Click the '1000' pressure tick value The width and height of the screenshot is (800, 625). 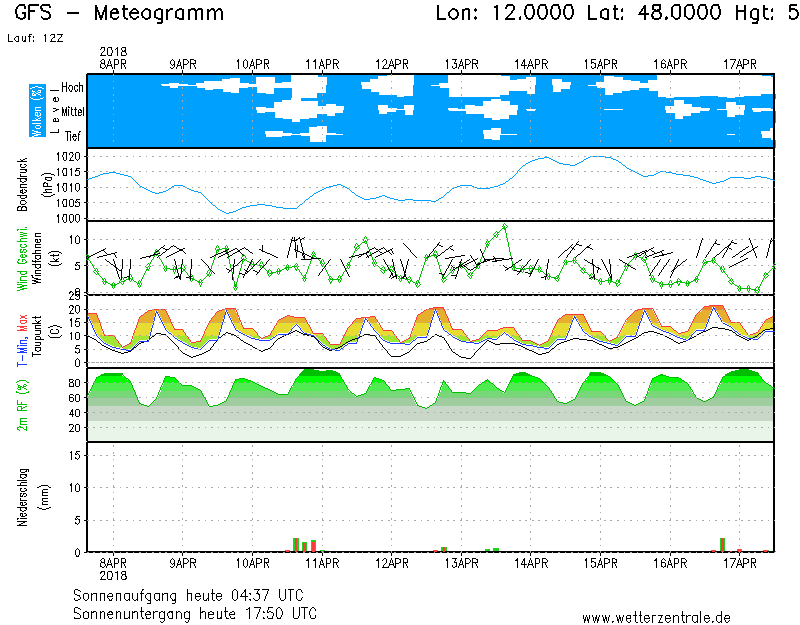(68, 218)
